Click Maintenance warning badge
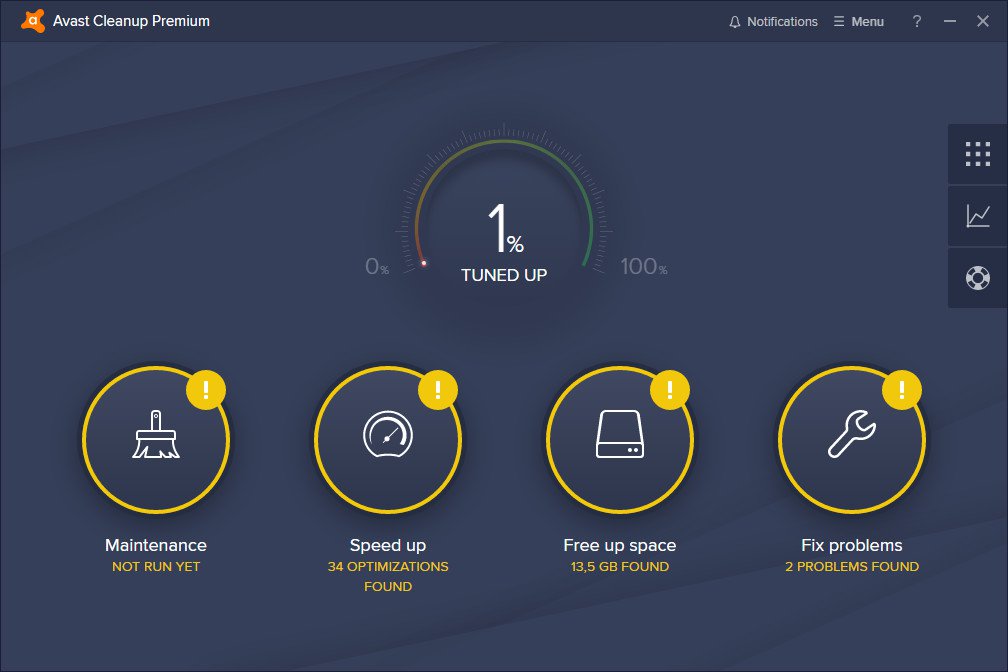Viewport: 1008px width, 672px height. point(206,390)
